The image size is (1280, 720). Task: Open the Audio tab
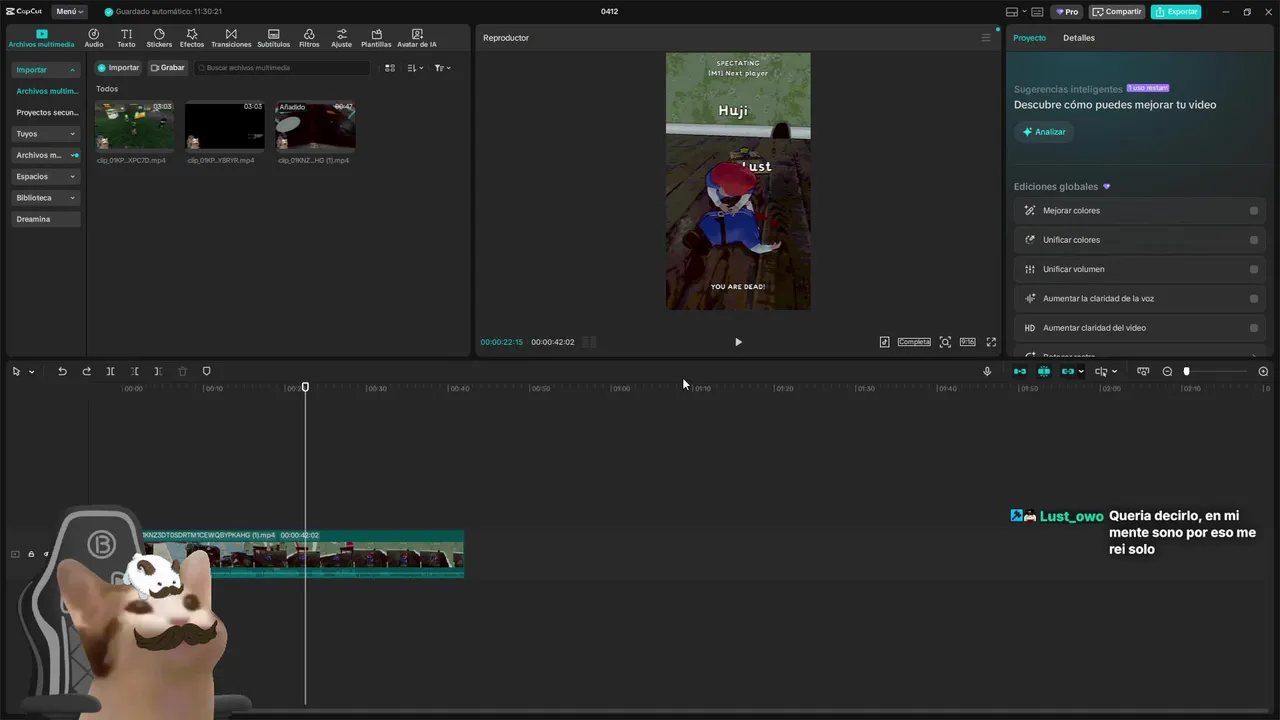coord(93,38)
